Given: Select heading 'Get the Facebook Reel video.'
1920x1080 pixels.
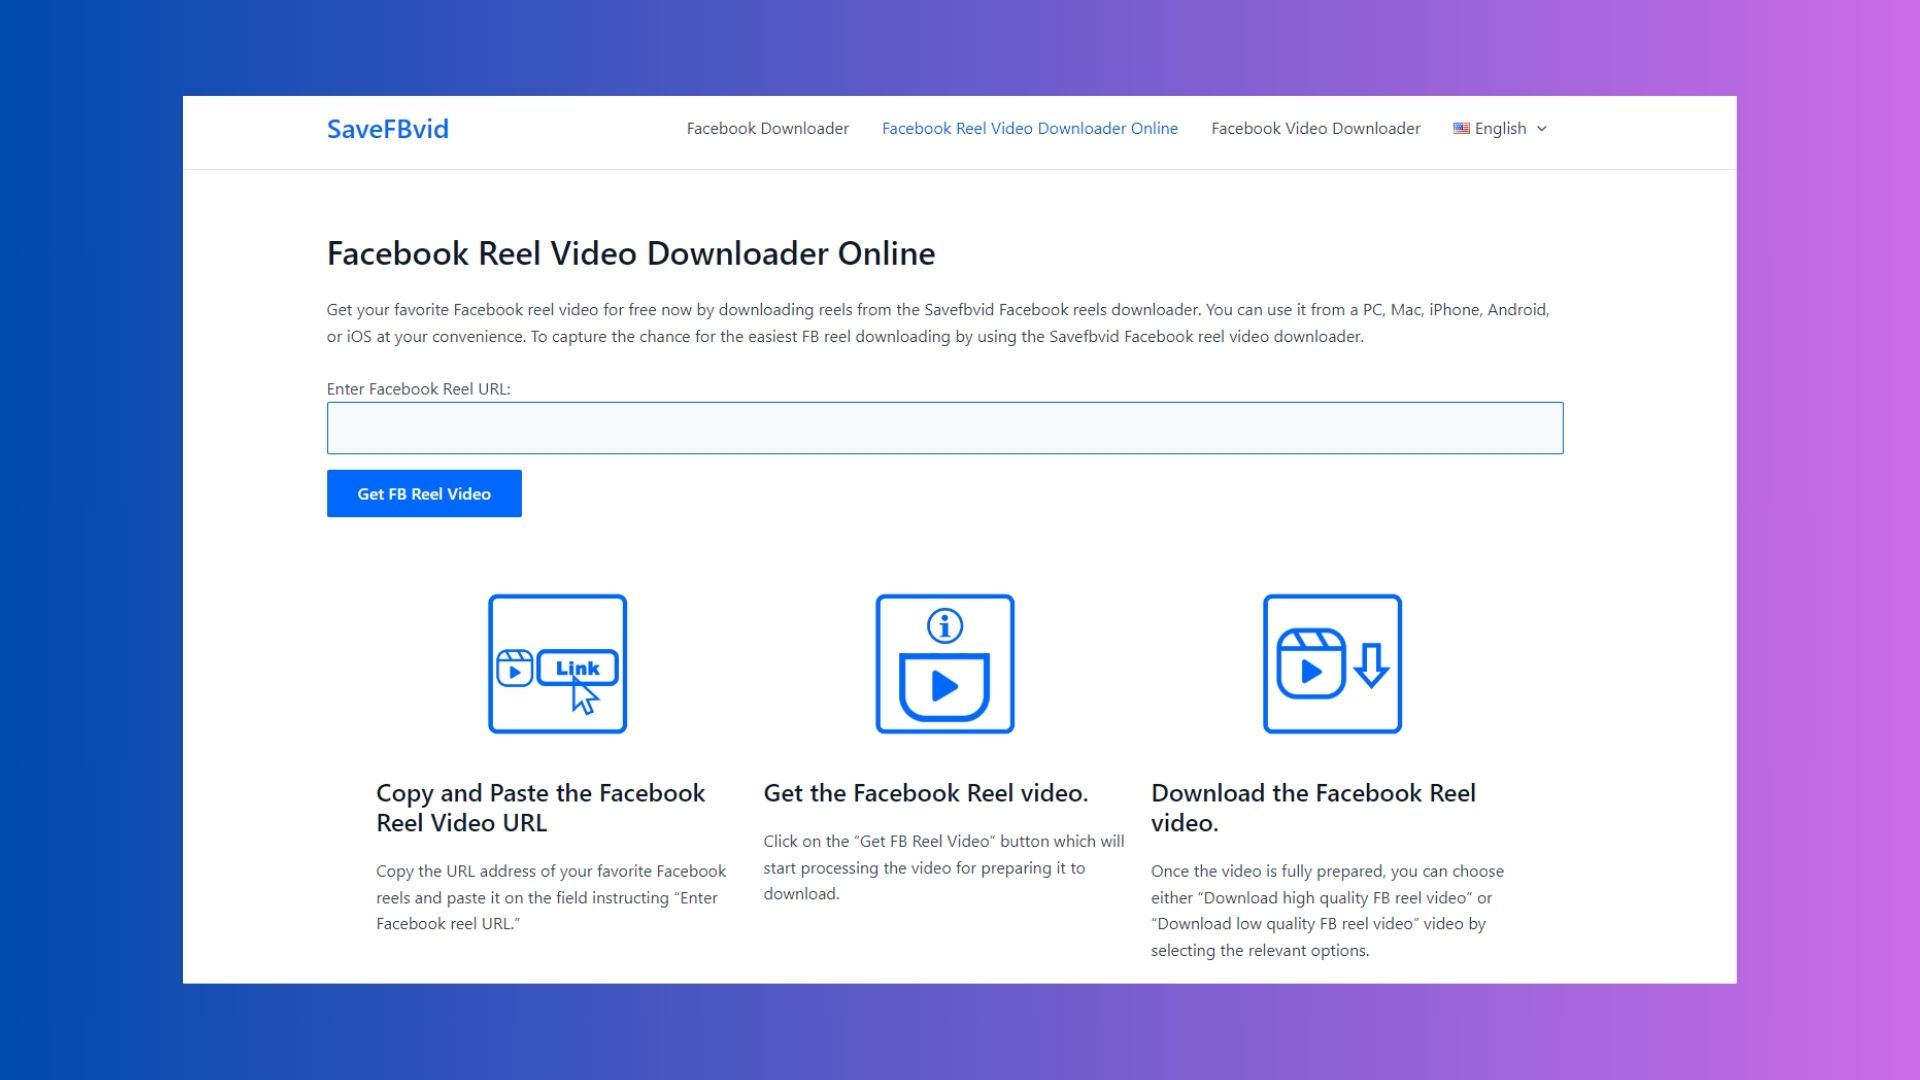Looking at the screenshot, I should [925, 793].
